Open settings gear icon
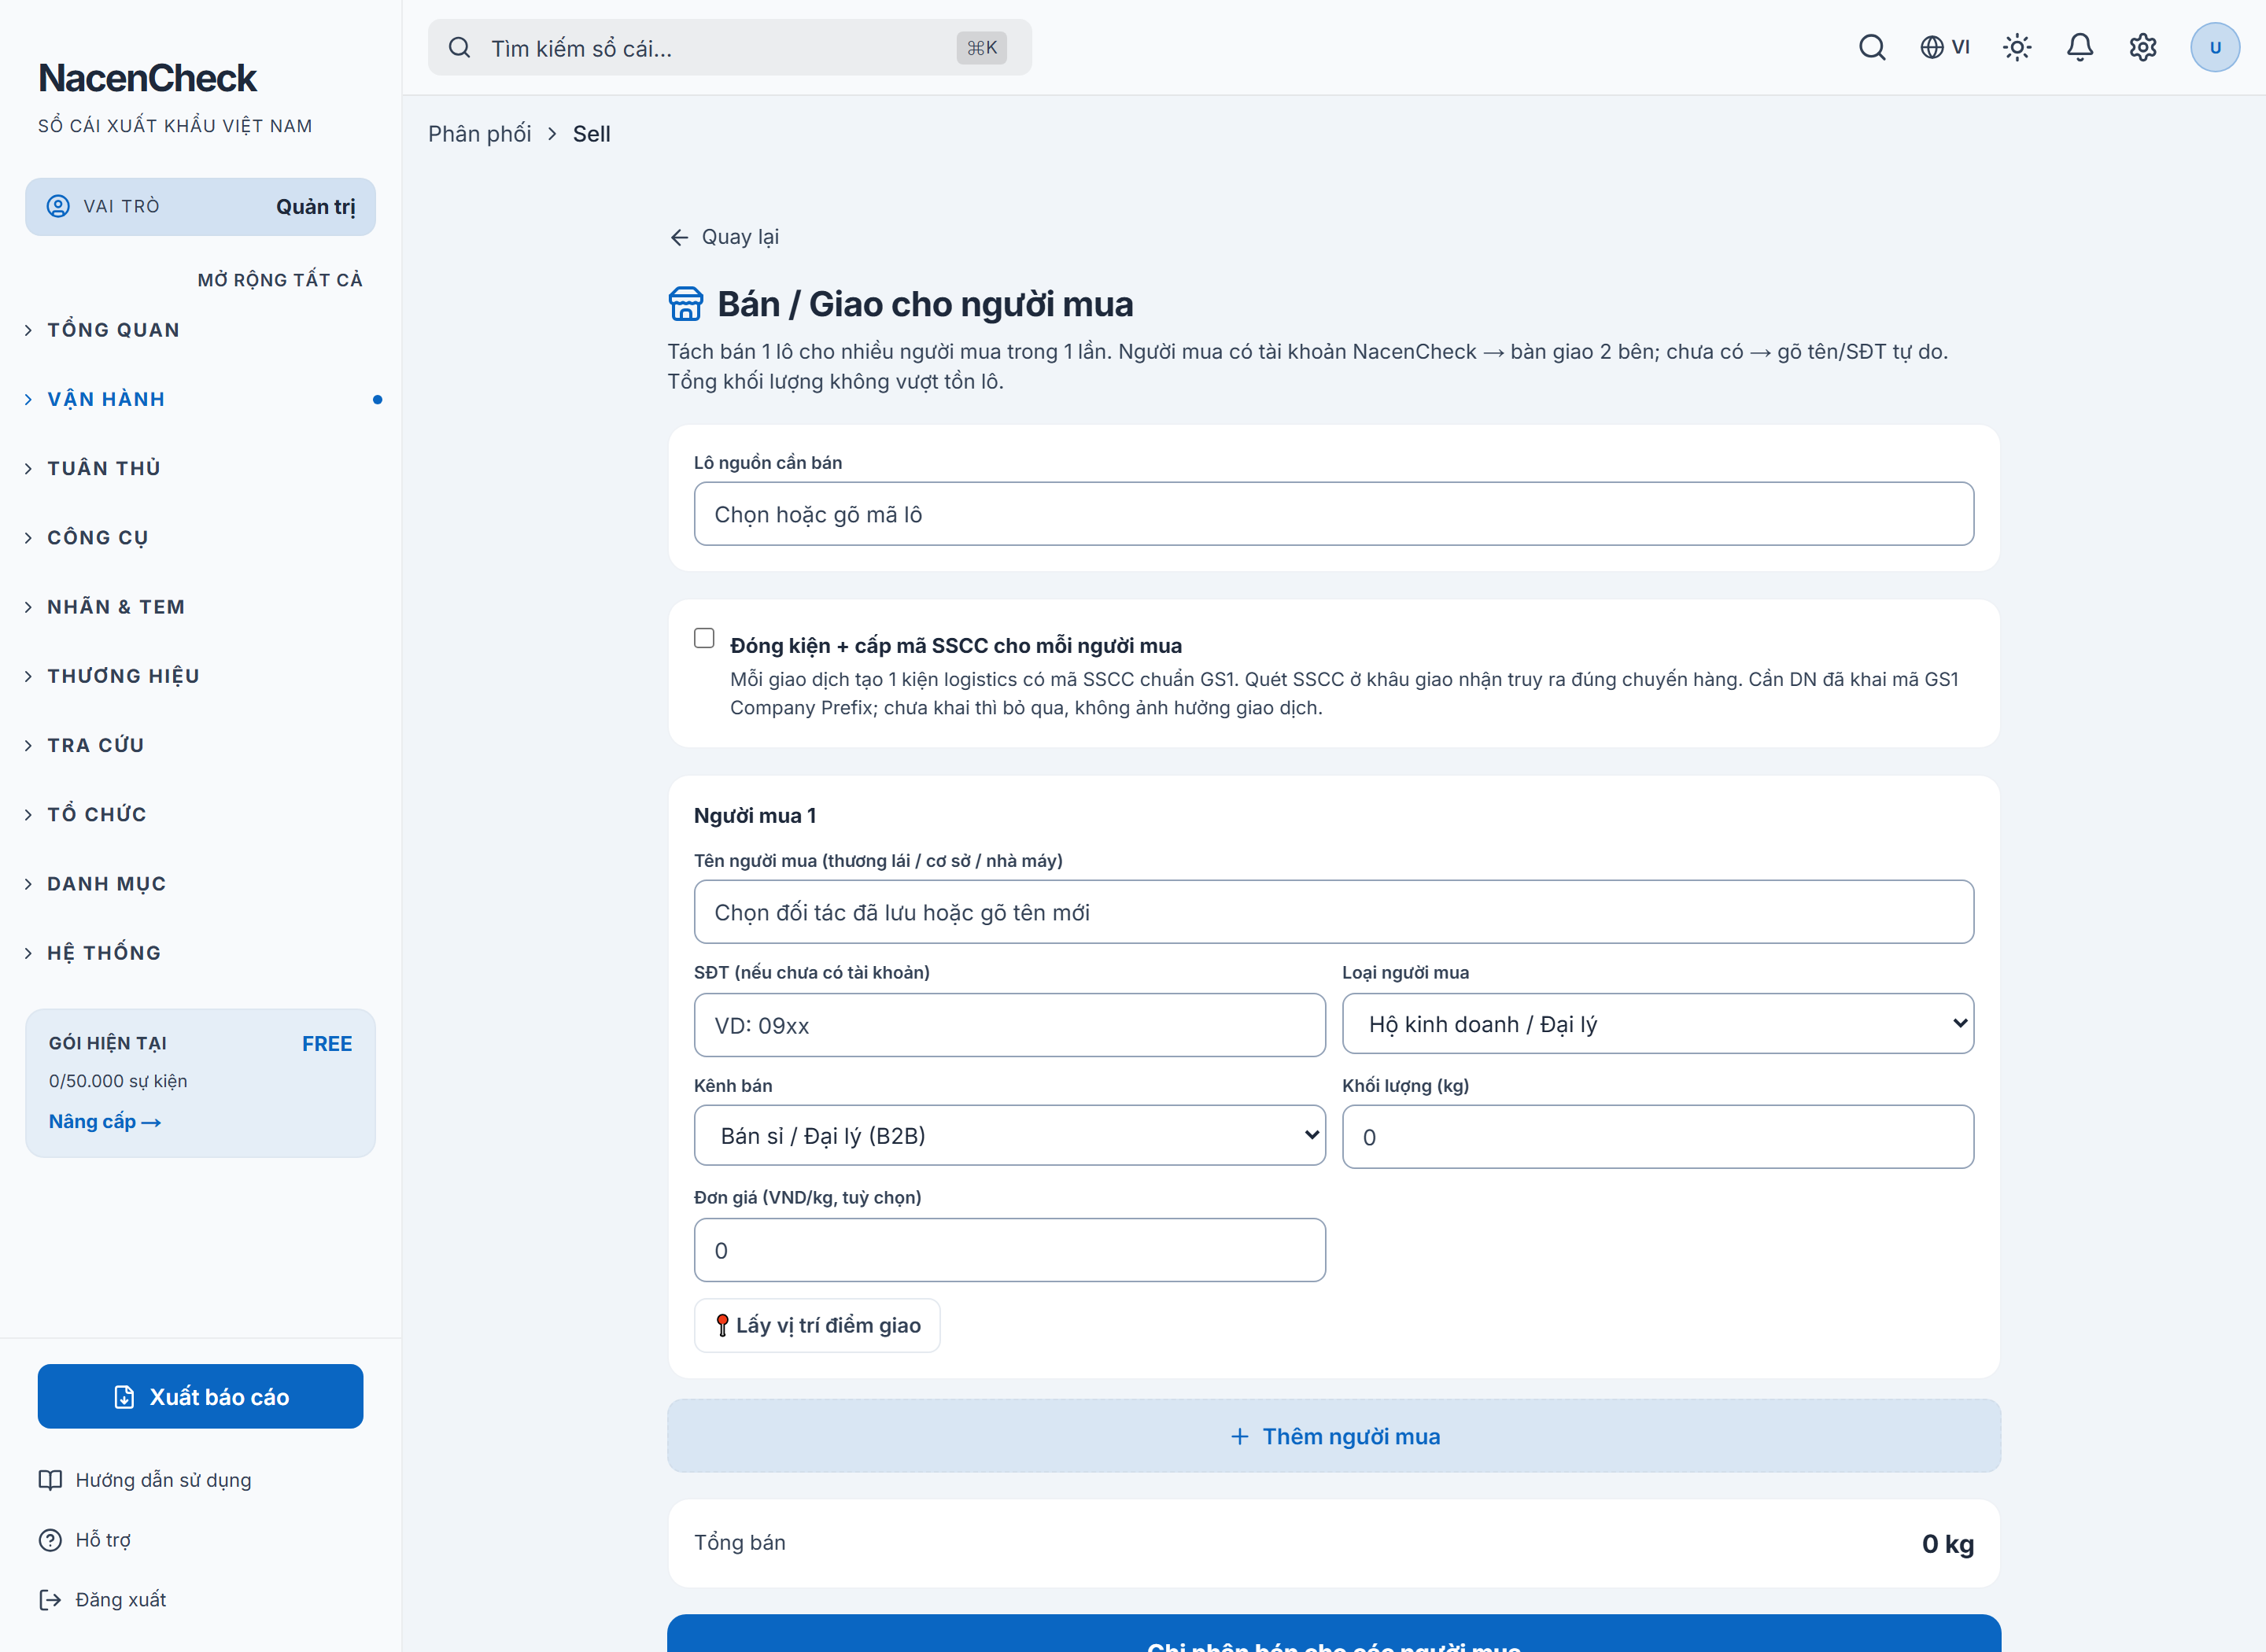Image resolution: width=2266 pixels, height=1652 pixels. coord(2143,47)
